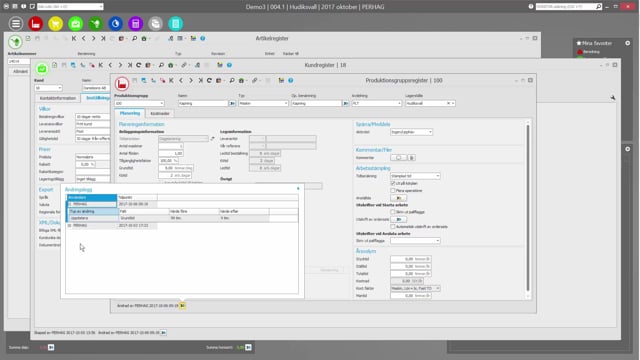Click change log icon beside Ändrad av PERHAG
The height and width of the screenshot is (360, 640).
(182, 305)
